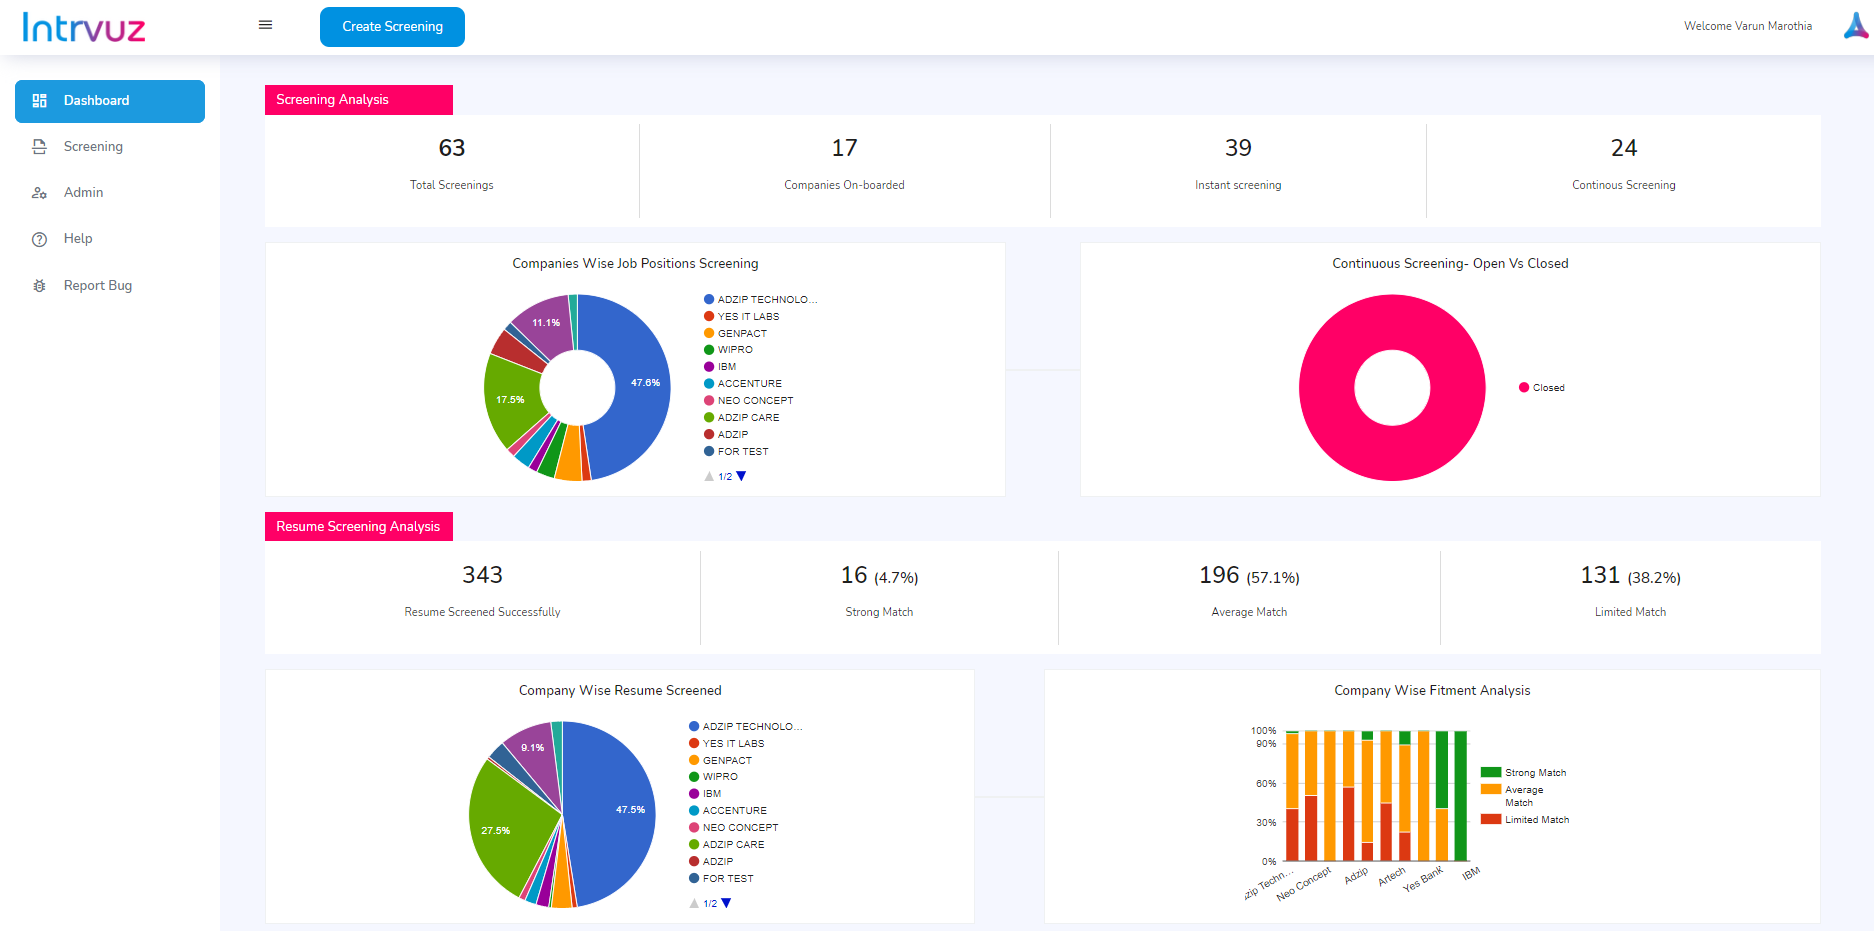Click the Dashboard grid icon in sidebar
Screen dimensions: 1874x931
[40, 101]
